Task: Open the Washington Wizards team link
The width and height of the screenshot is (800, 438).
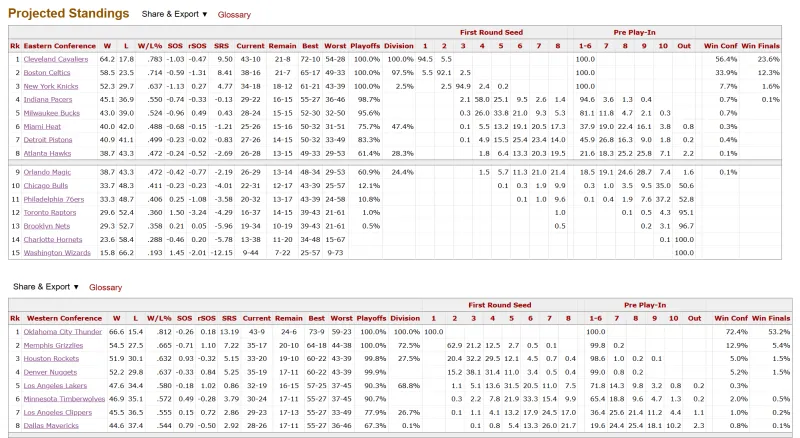Action: [x=57, y=253]
